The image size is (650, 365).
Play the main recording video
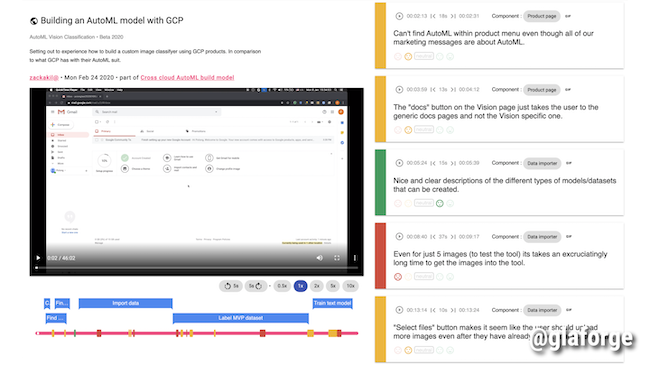pyautogui.click(x=38, y=258)
